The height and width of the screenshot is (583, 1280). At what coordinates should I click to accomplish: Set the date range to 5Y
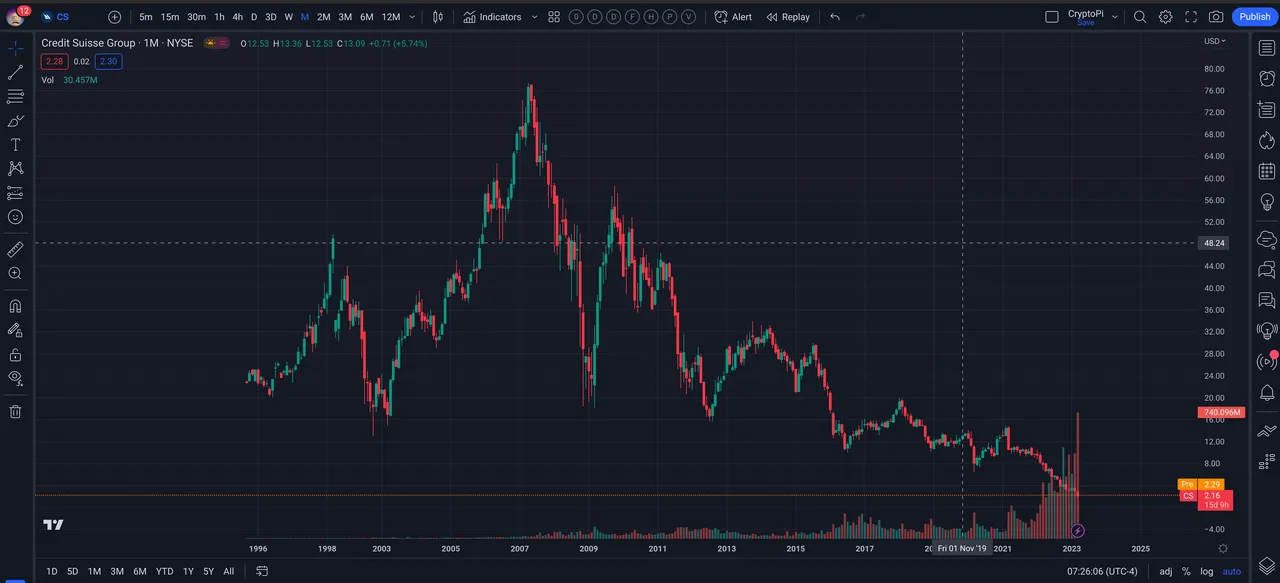pos(208,572)
